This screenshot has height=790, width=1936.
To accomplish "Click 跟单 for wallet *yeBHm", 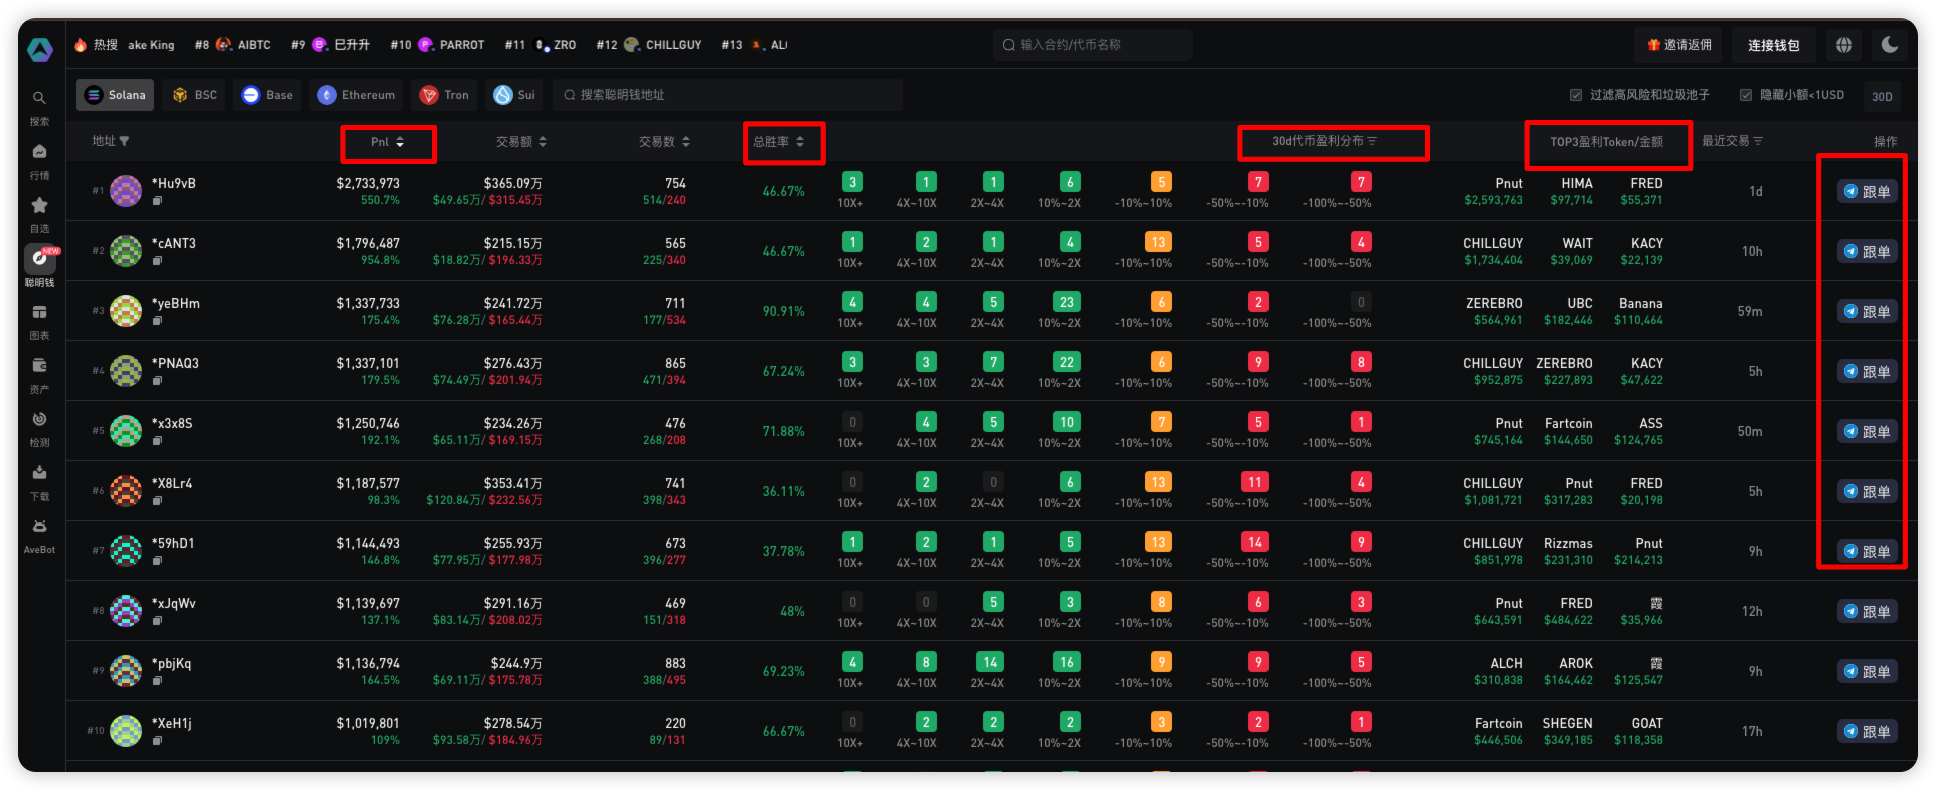I will pos(1867,312).
